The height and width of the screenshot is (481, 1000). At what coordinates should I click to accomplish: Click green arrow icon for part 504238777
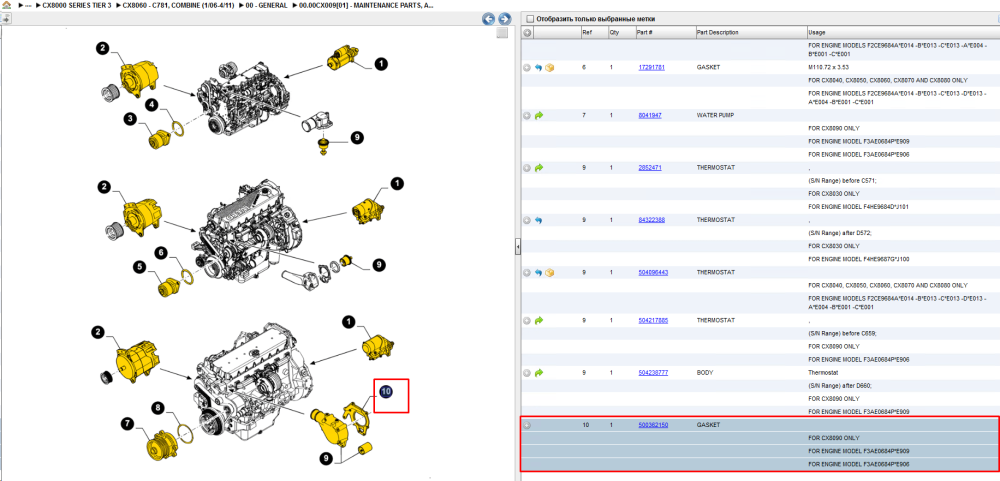point(538,373)
